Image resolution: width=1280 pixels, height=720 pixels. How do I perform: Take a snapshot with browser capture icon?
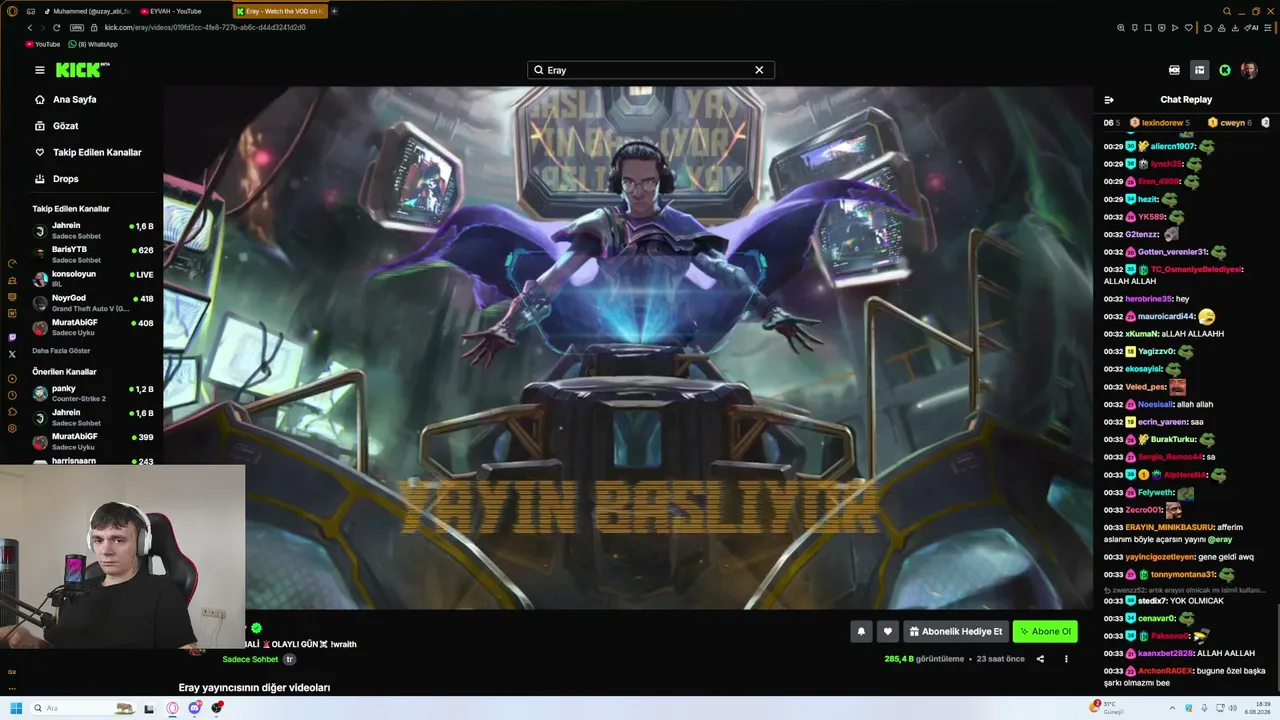(x=1149, y=28)
